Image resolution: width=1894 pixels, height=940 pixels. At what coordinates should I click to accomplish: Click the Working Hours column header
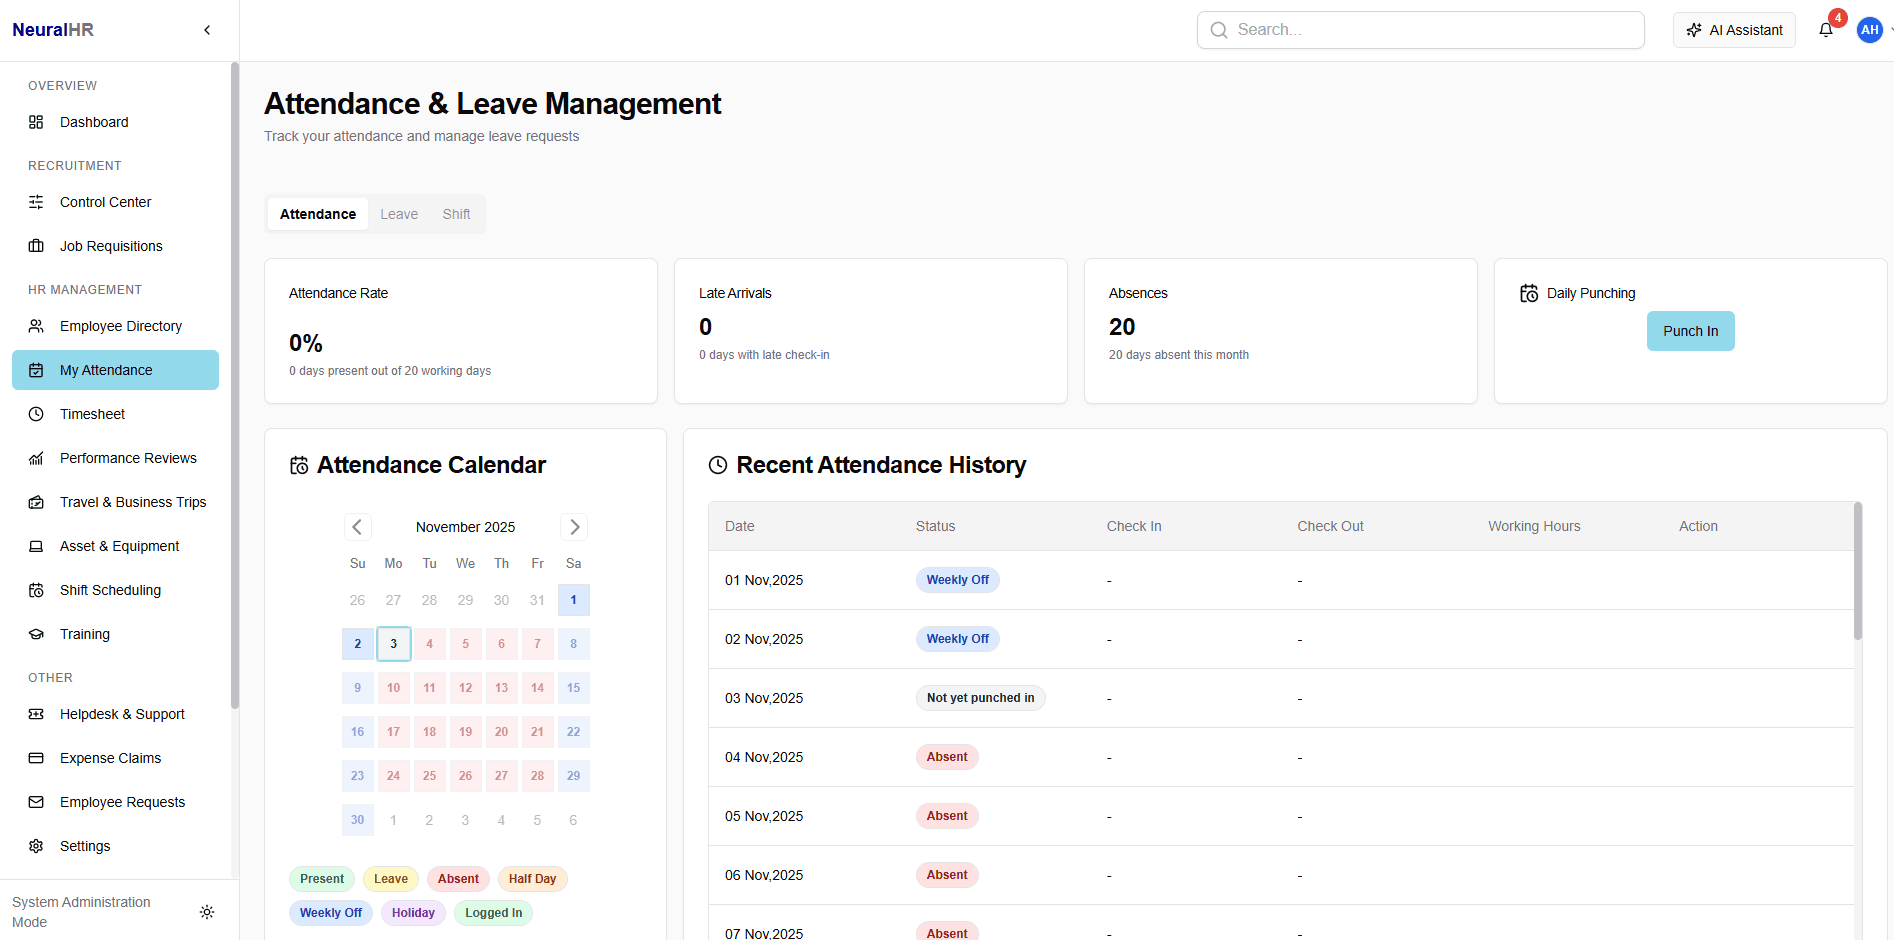[1534, 526]
